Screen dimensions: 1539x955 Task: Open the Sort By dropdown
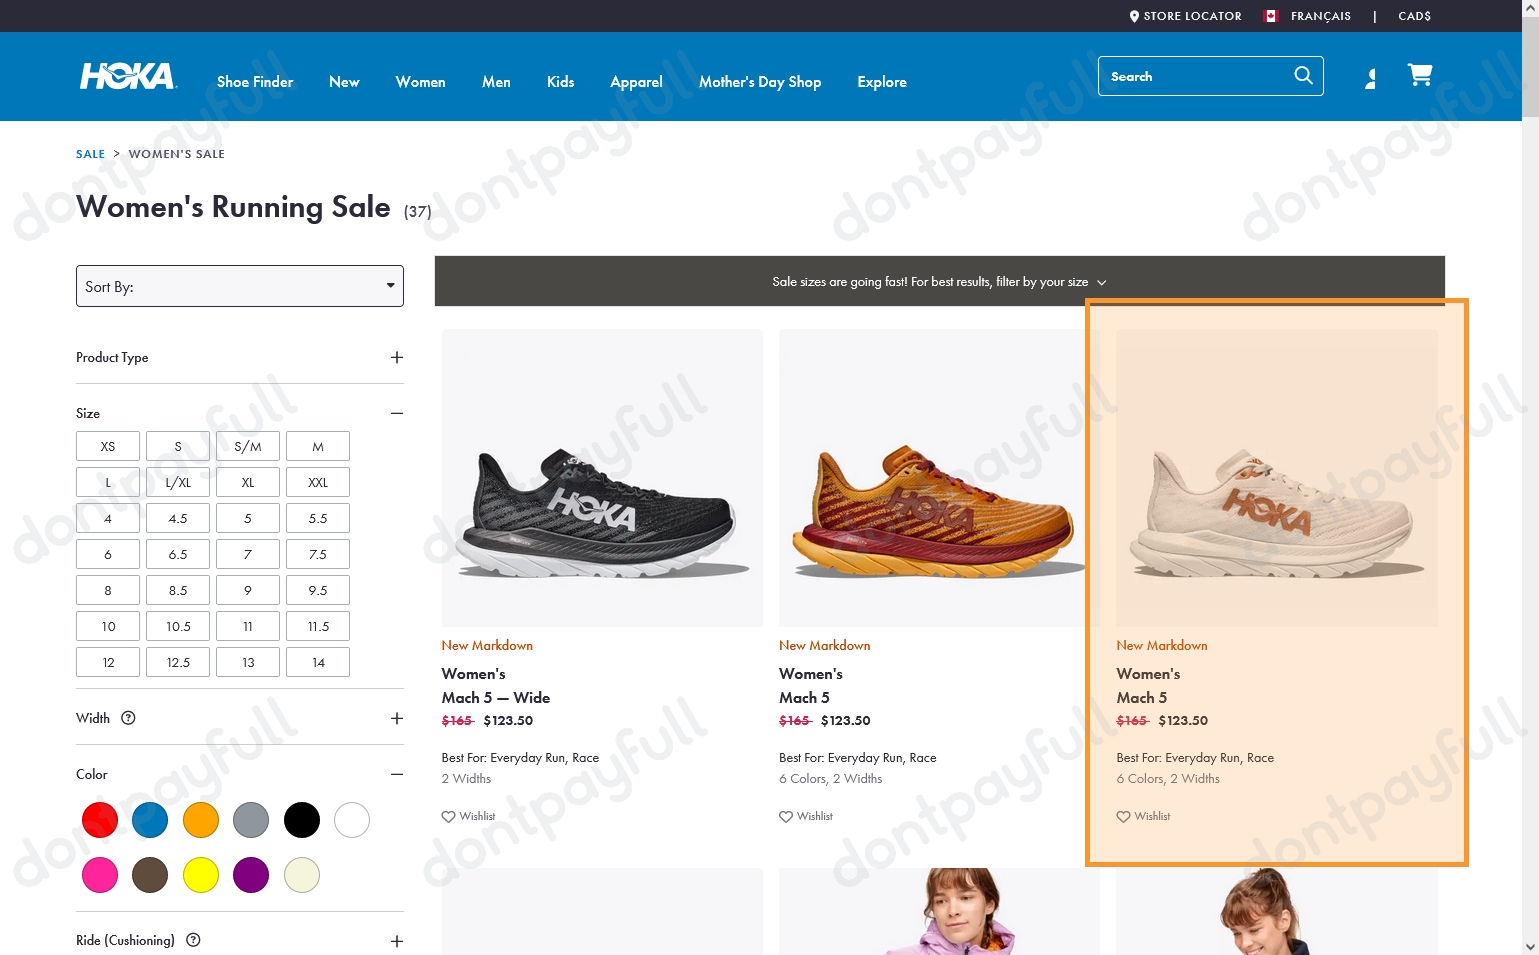point(239,286)
